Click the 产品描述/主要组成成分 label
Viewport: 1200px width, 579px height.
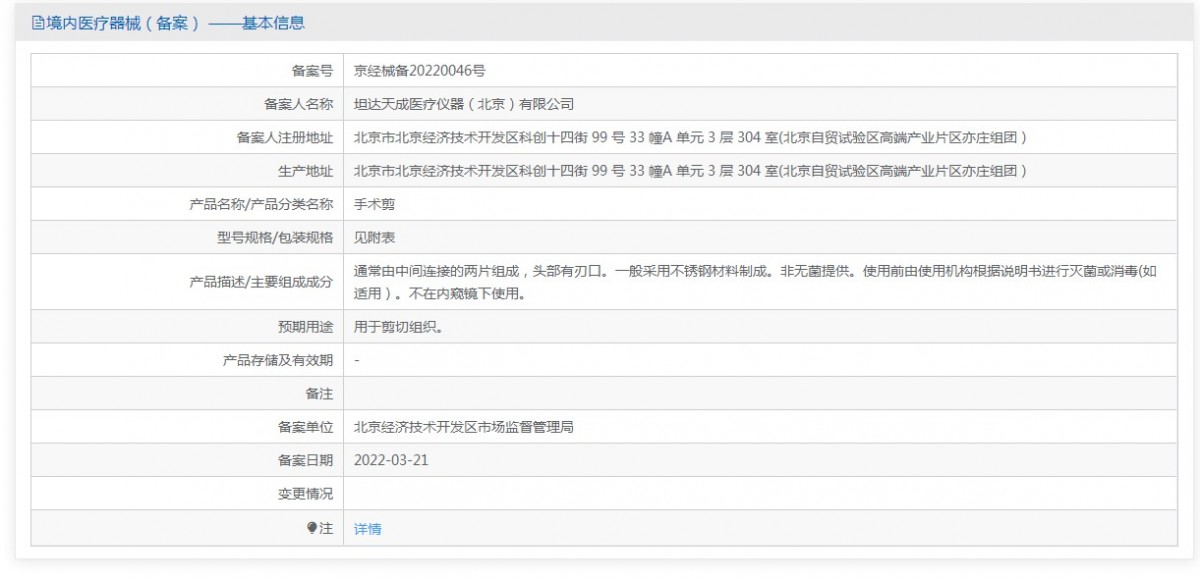(x=261, y=282)
